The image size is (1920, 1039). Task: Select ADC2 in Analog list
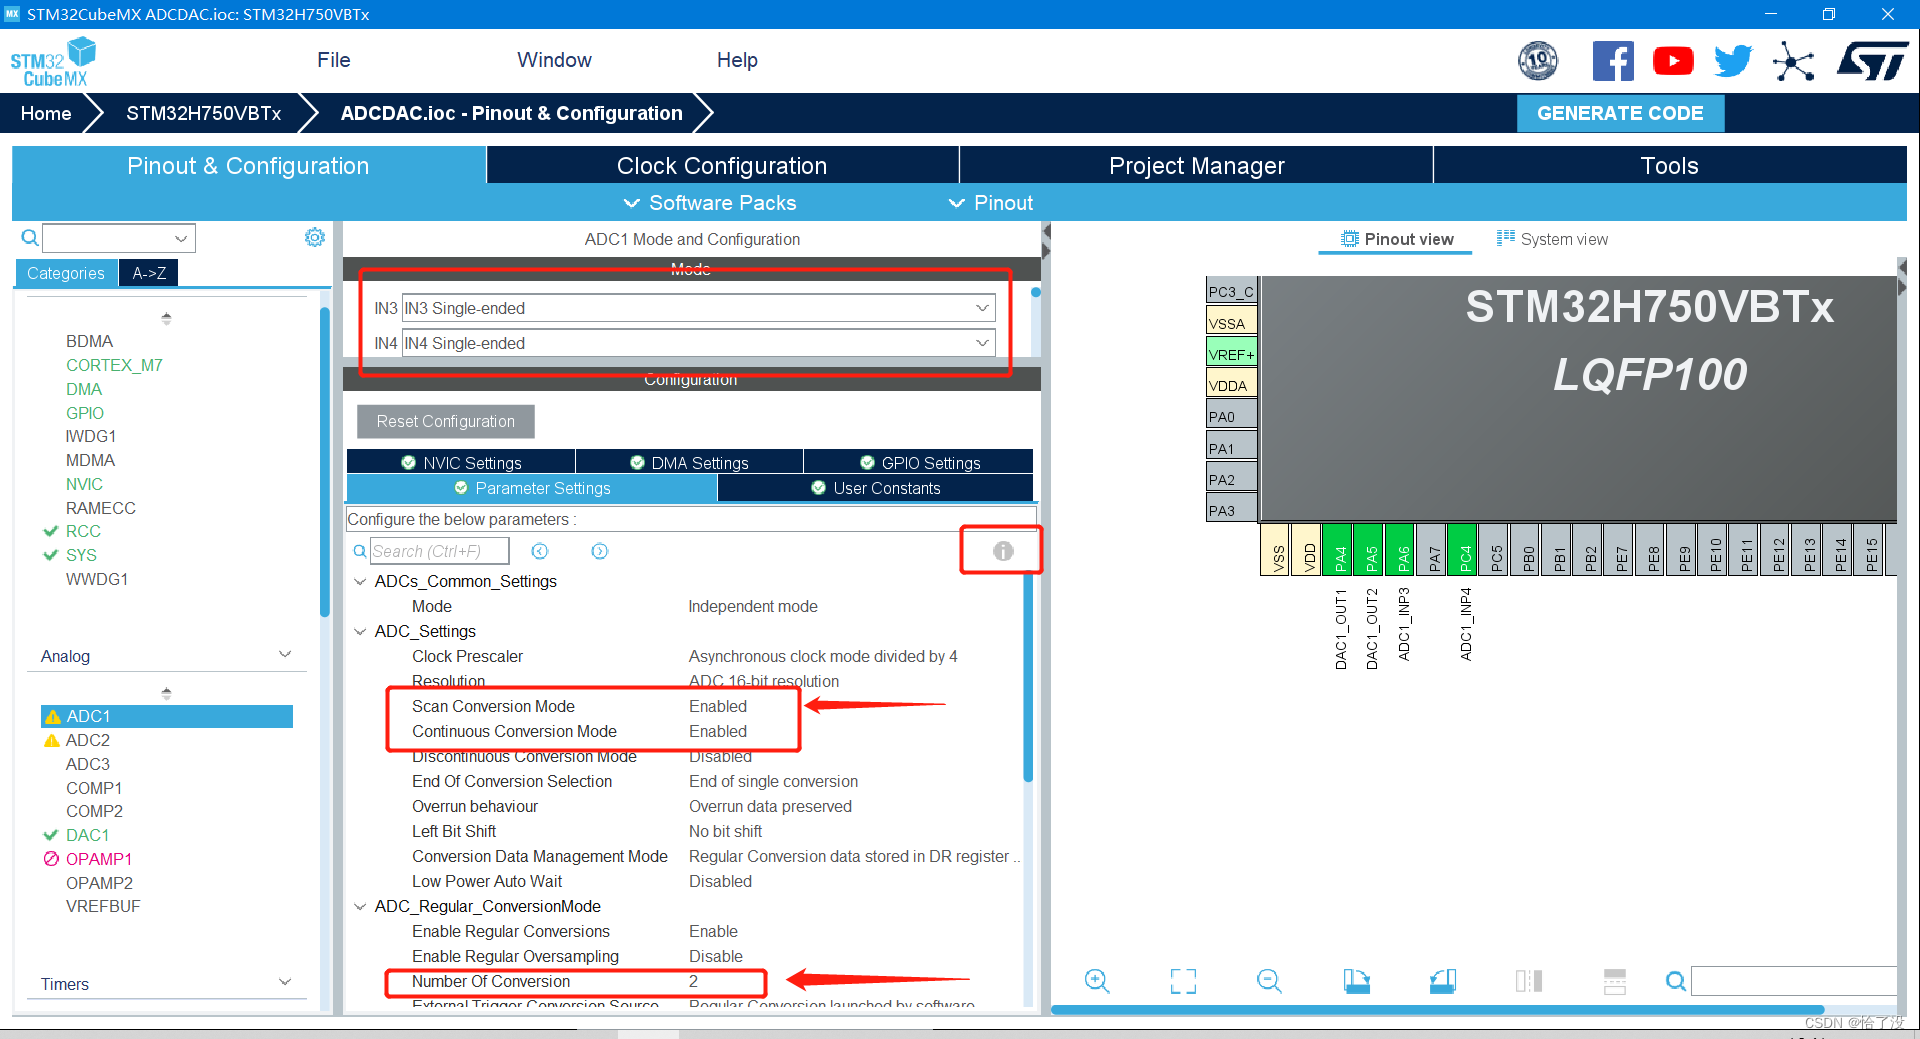coord(88,740)
